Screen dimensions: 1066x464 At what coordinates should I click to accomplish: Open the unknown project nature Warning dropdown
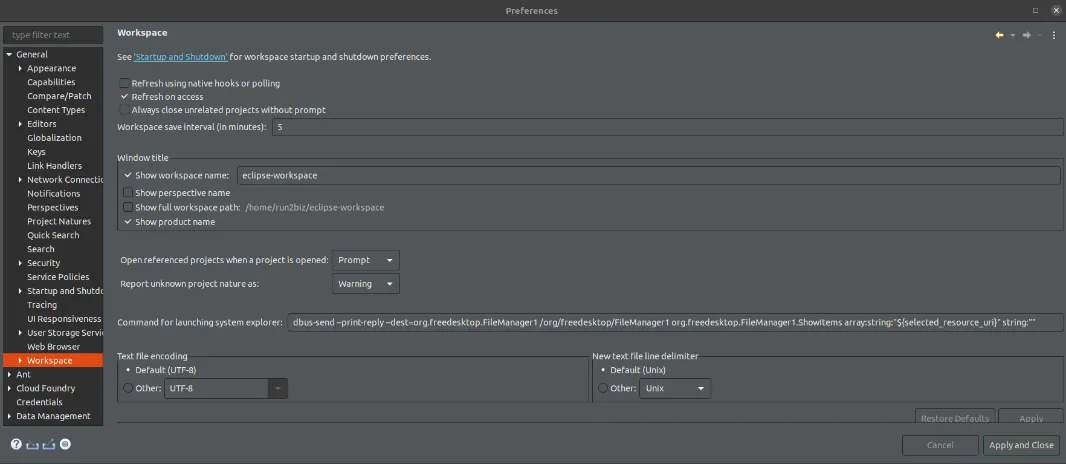pos(365,284)
